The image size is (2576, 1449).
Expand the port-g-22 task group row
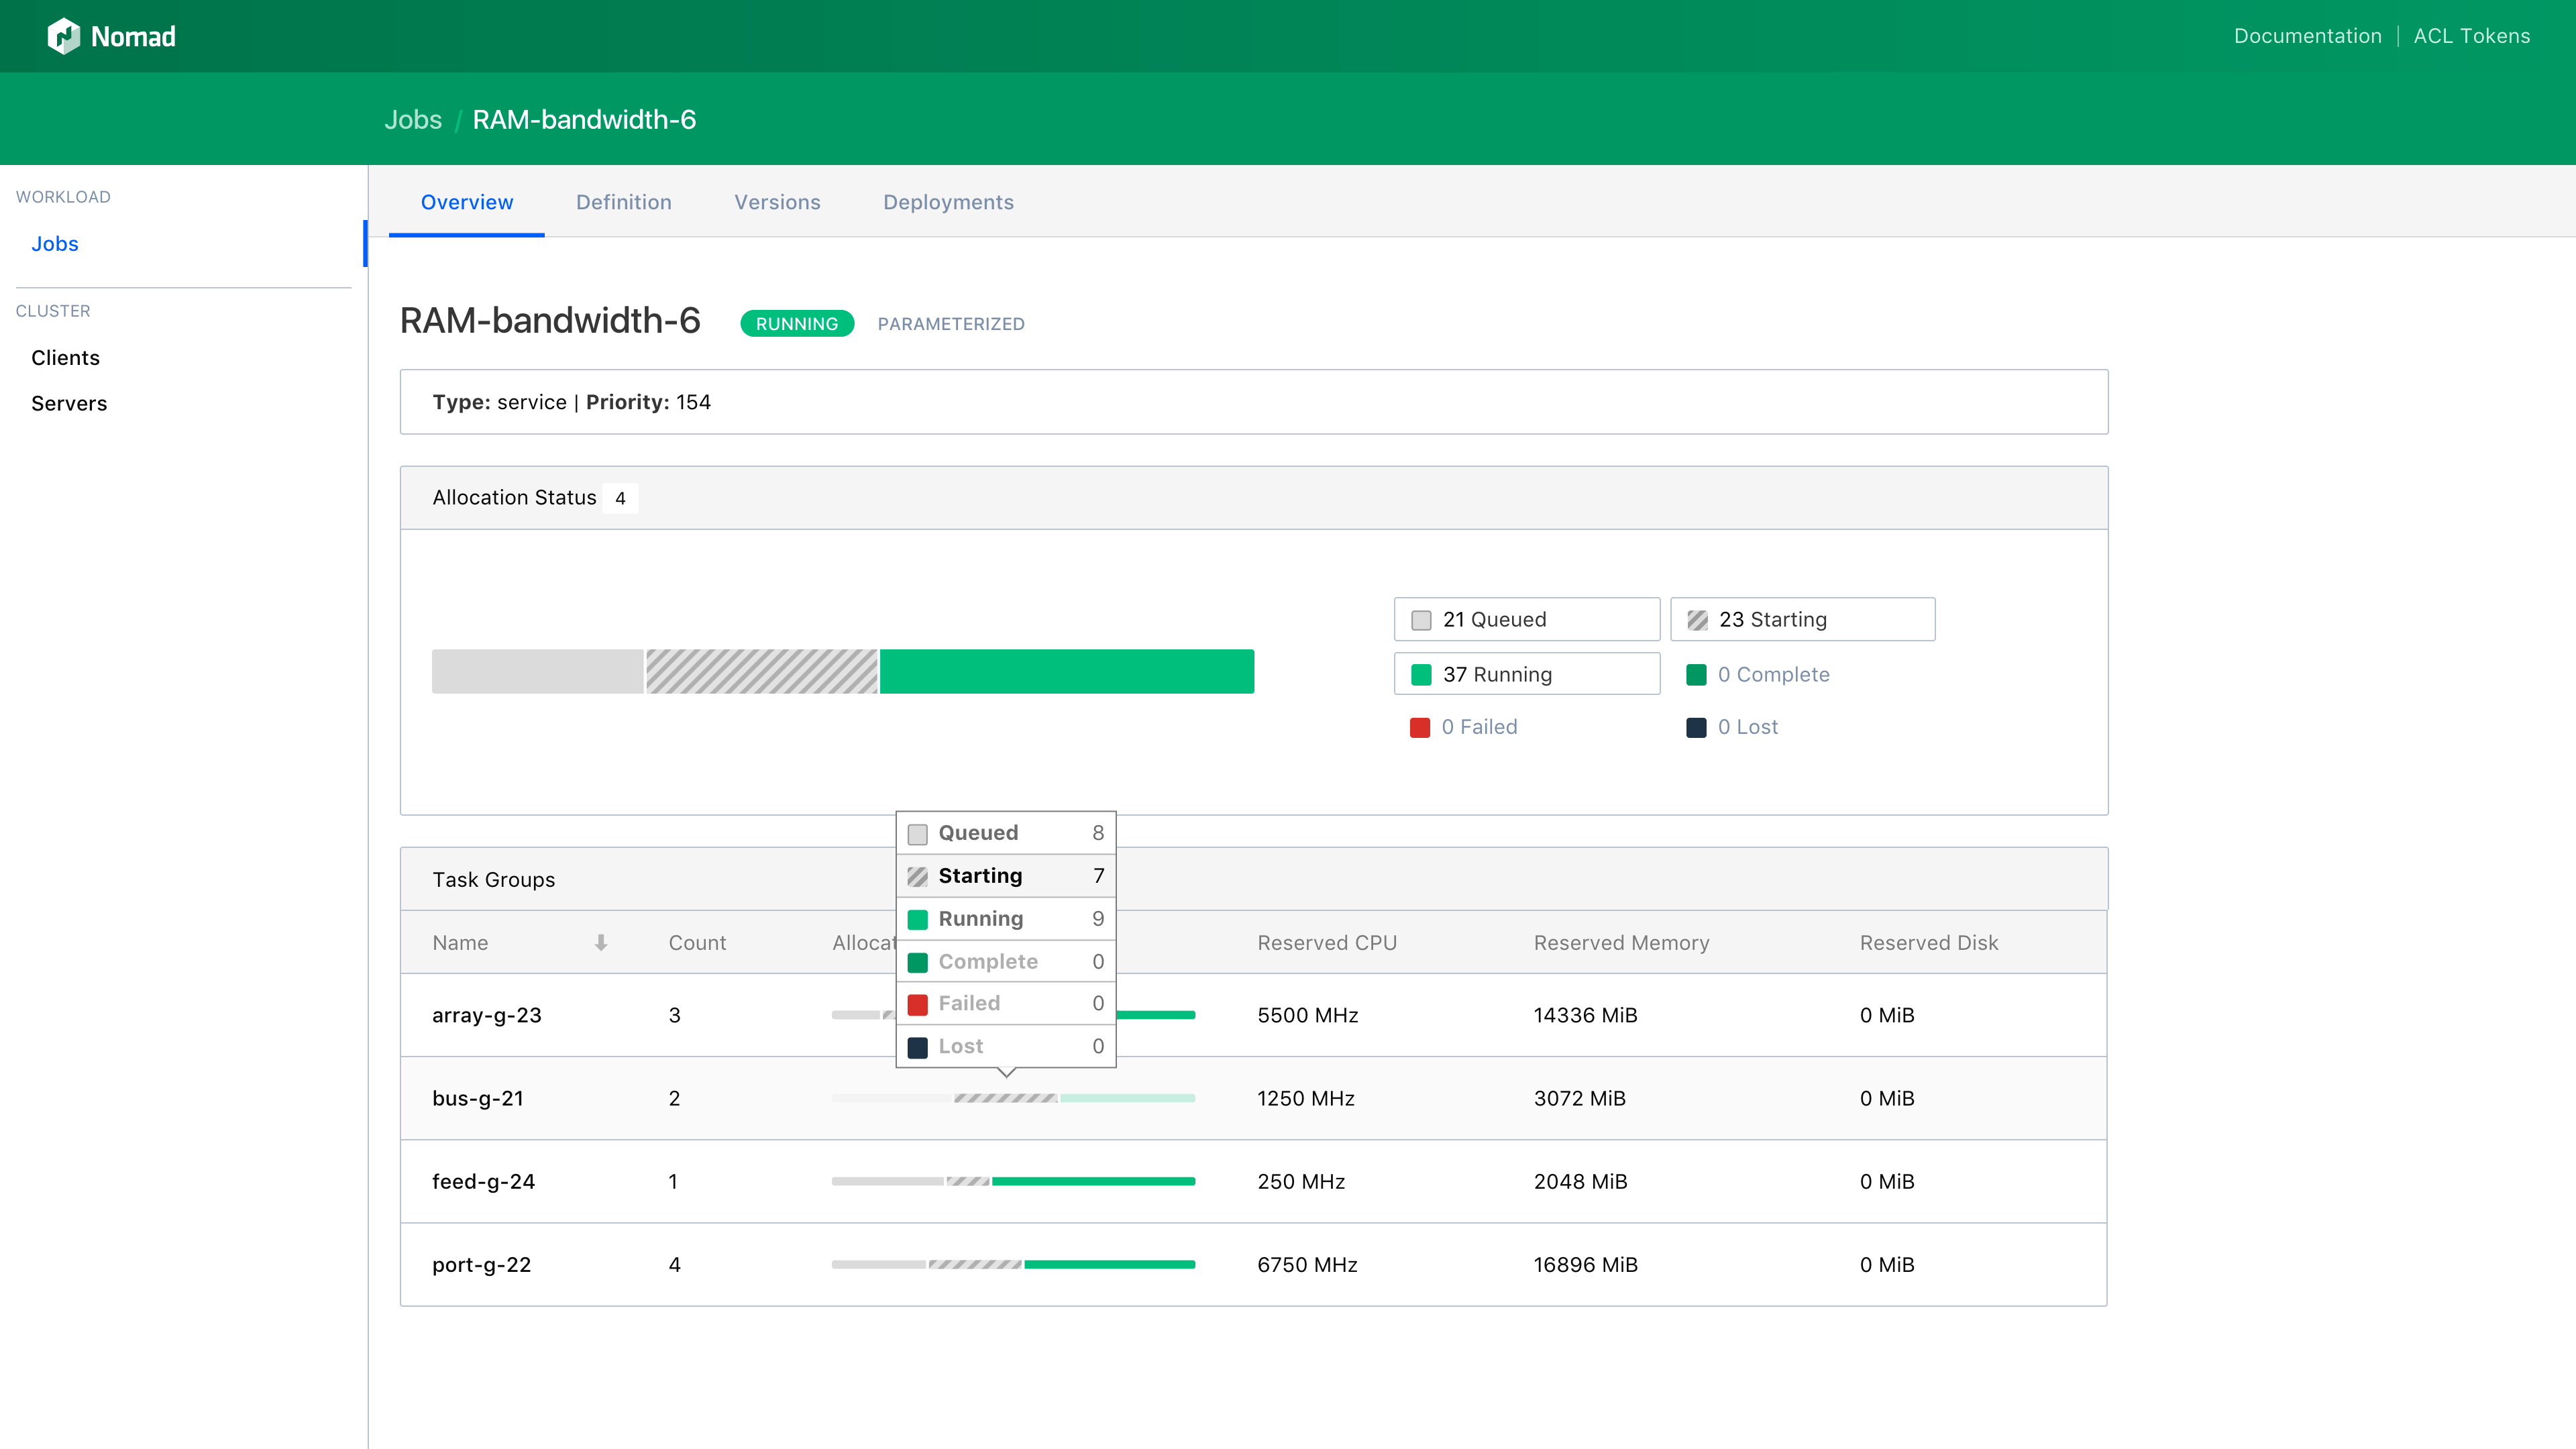point(481,1263)
